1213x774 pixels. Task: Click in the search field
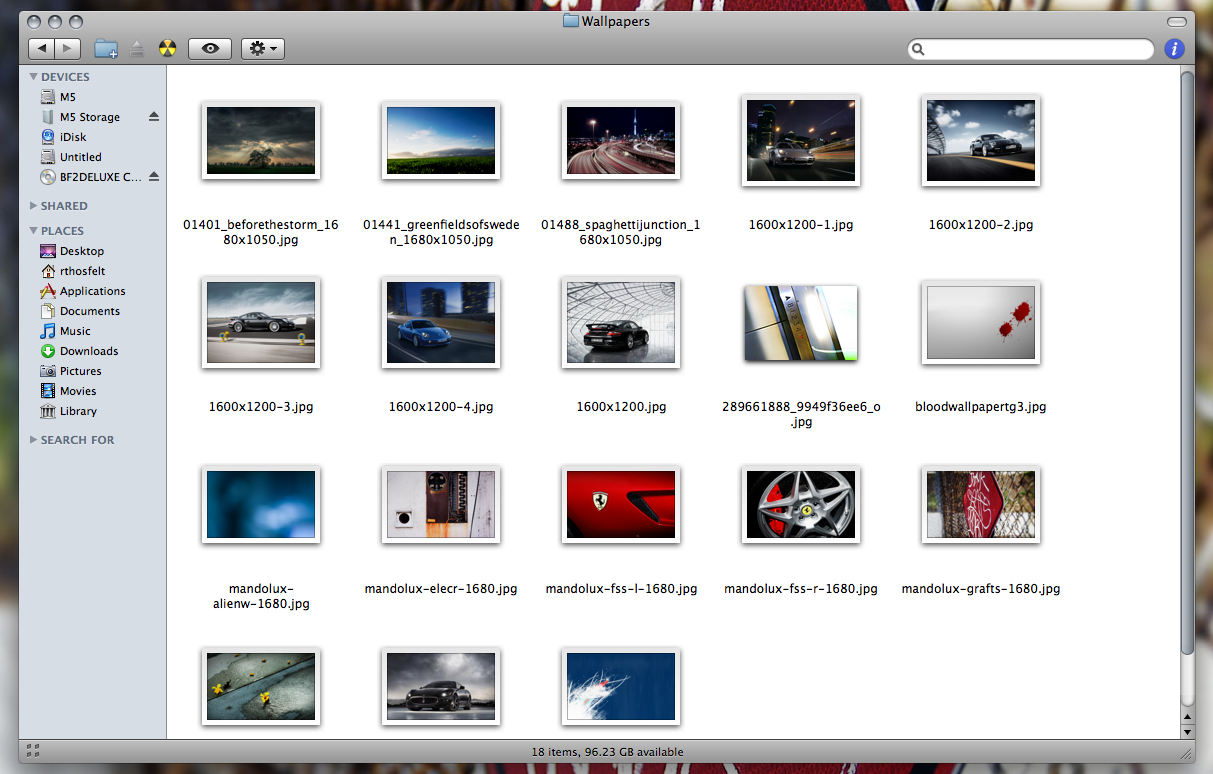click(x=1031, y=49)
